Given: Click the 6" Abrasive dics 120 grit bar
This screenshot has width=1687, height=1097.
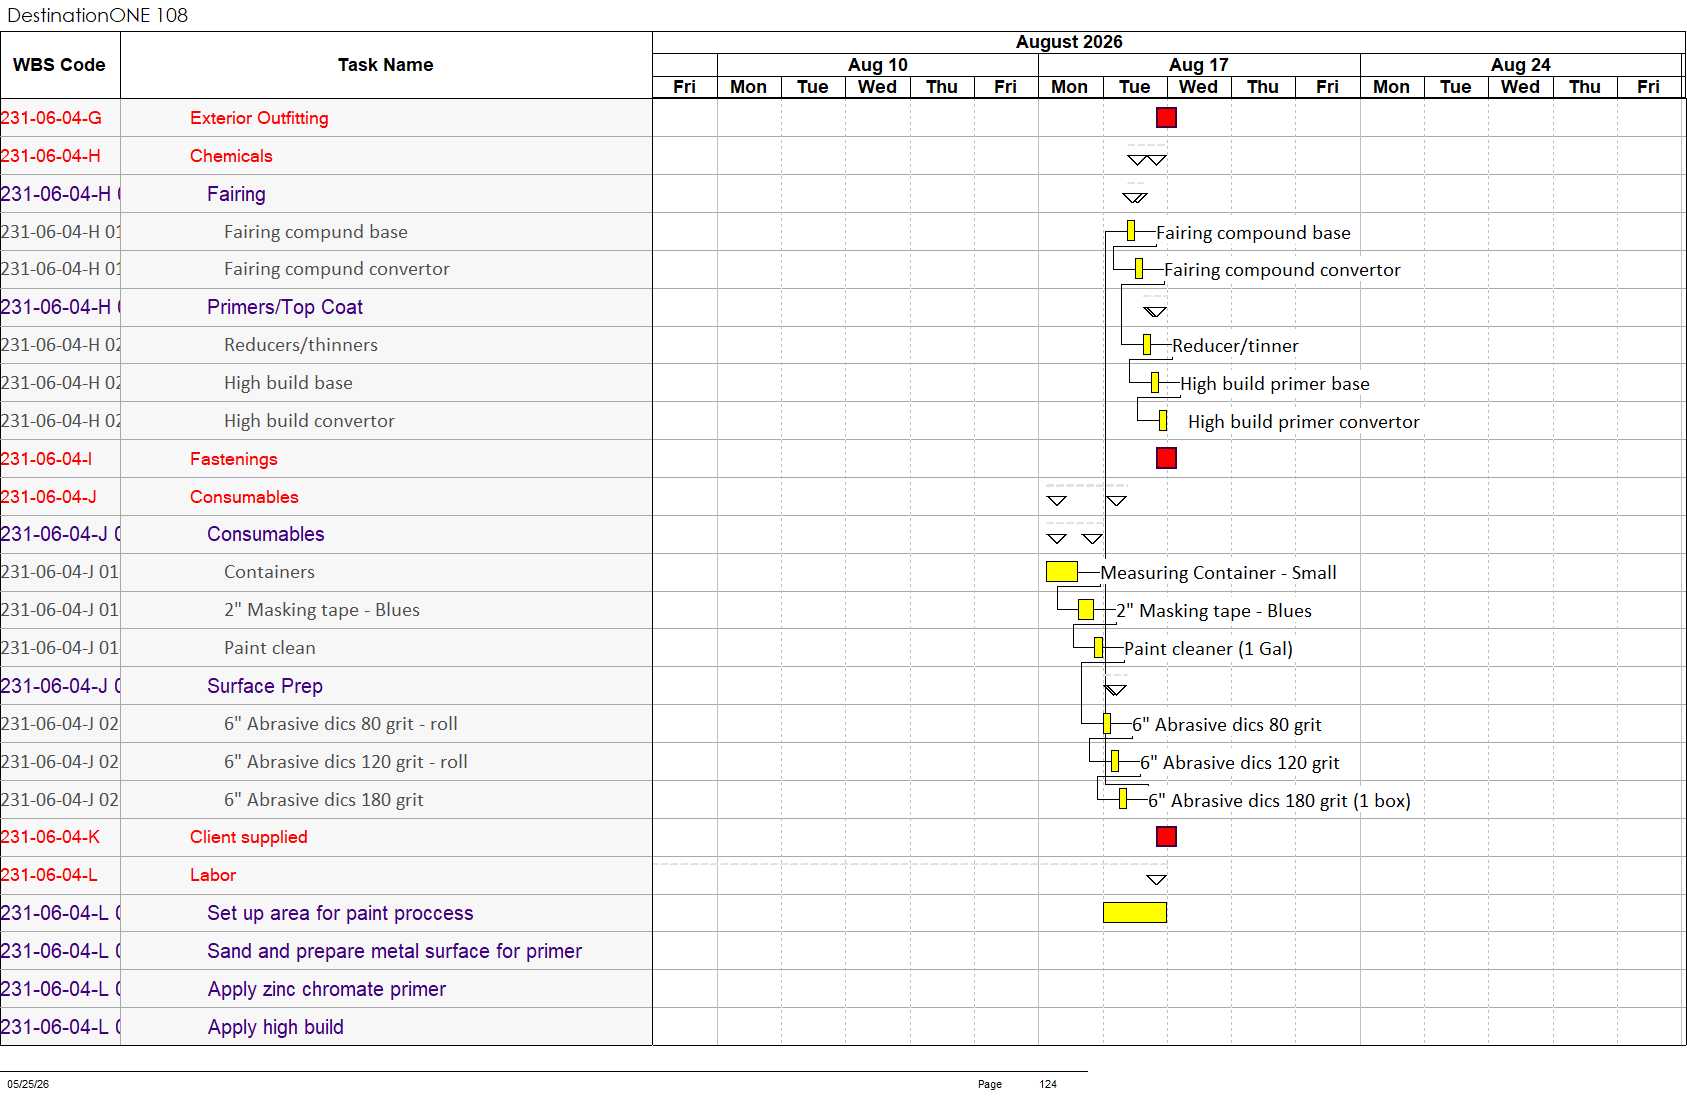Looking at the screenshot, I should [1115, 762].
